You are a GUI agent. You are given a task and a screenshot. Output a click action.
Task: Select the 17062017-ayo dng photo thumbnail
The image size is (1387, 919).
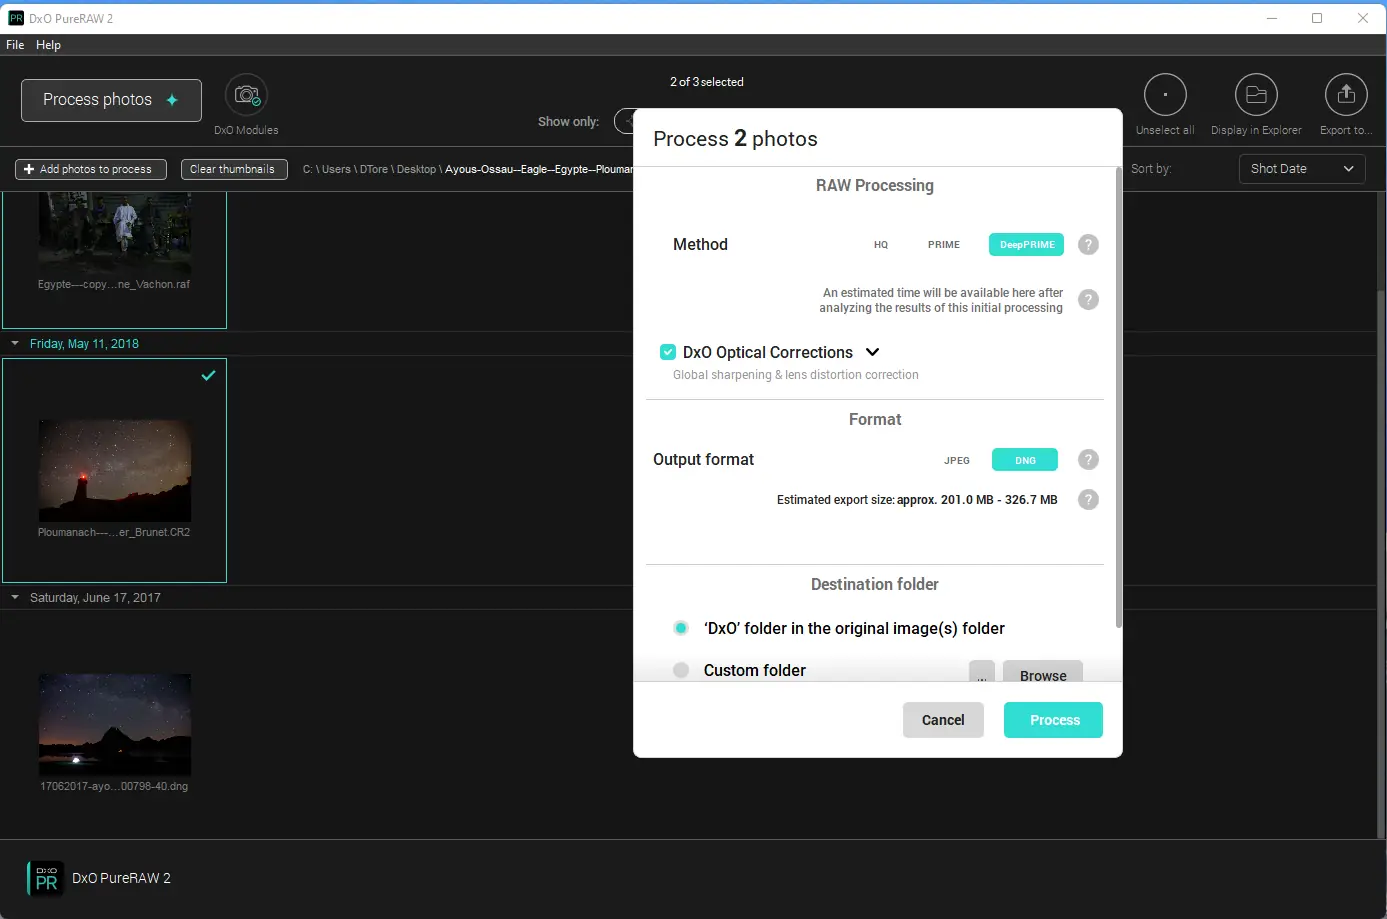click(x=115, y=725)
